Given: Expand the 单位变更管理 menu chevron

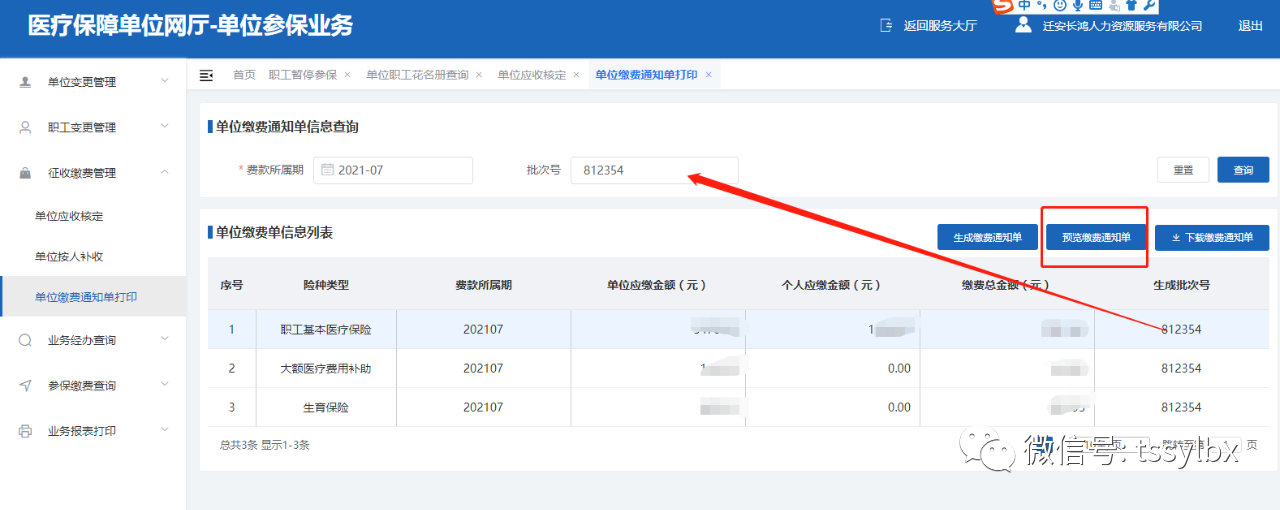Looking at the screenshot, I should 165,82.
